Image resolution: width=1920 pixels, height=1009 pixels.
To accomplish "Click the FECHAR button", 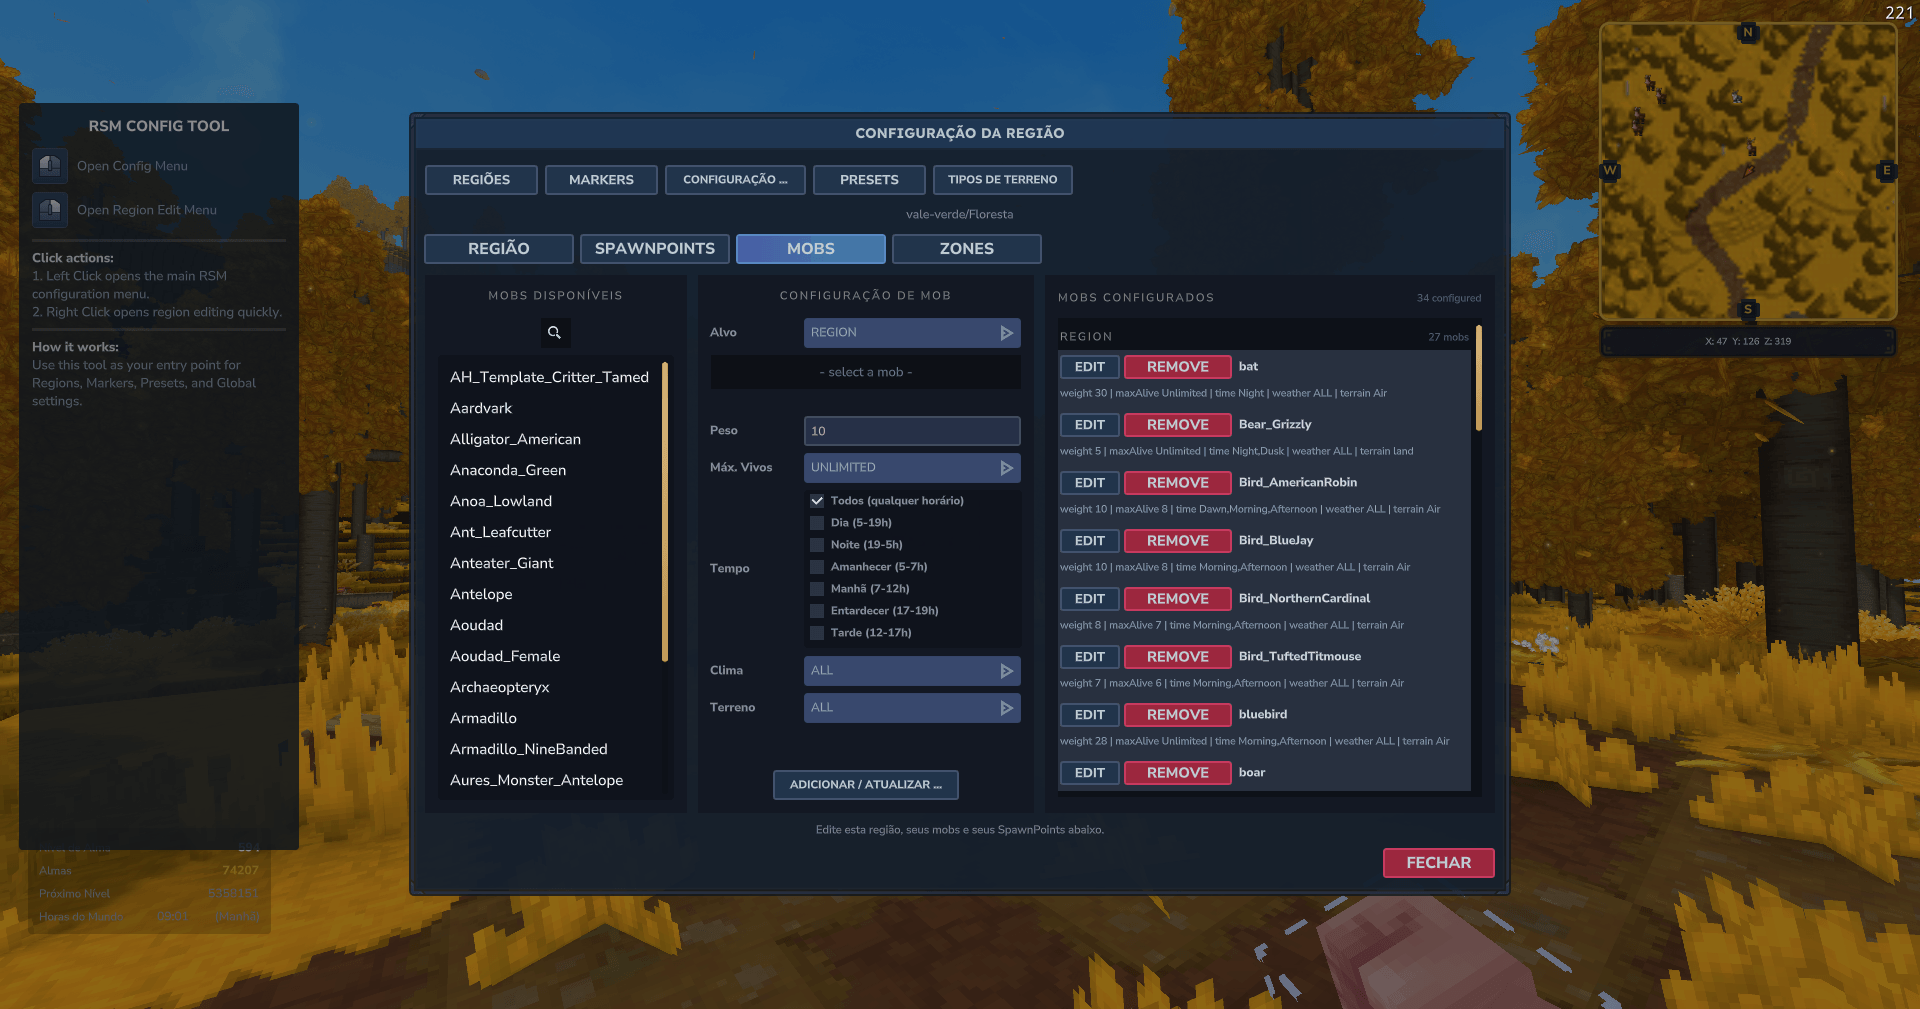I will (x=1438, y=863).
